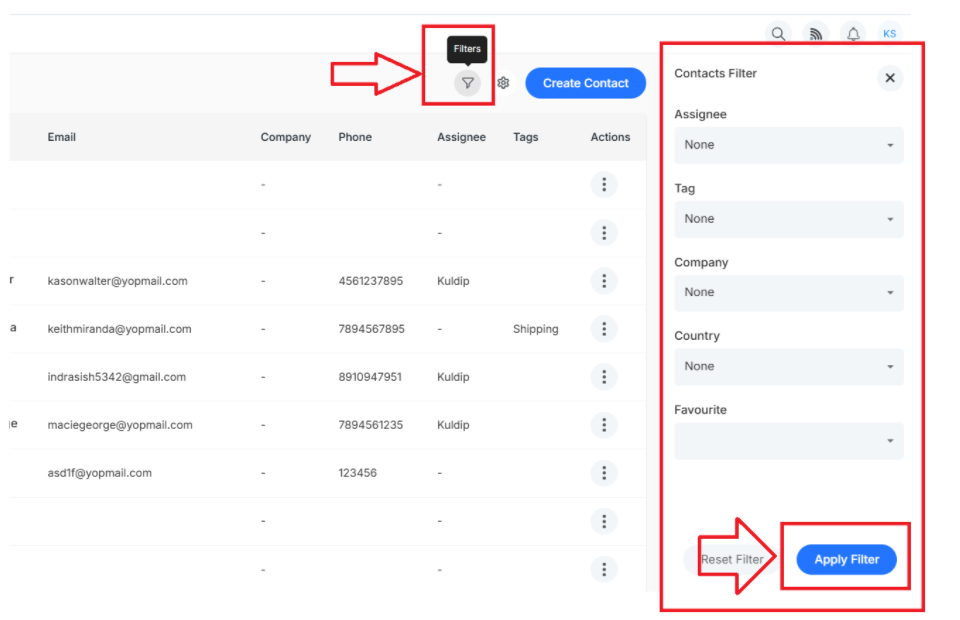960x620 pixels.
Task: Click Kuldip assignee in indrasish5342 row
Action: pyautogui.click(x=453, y=377)
